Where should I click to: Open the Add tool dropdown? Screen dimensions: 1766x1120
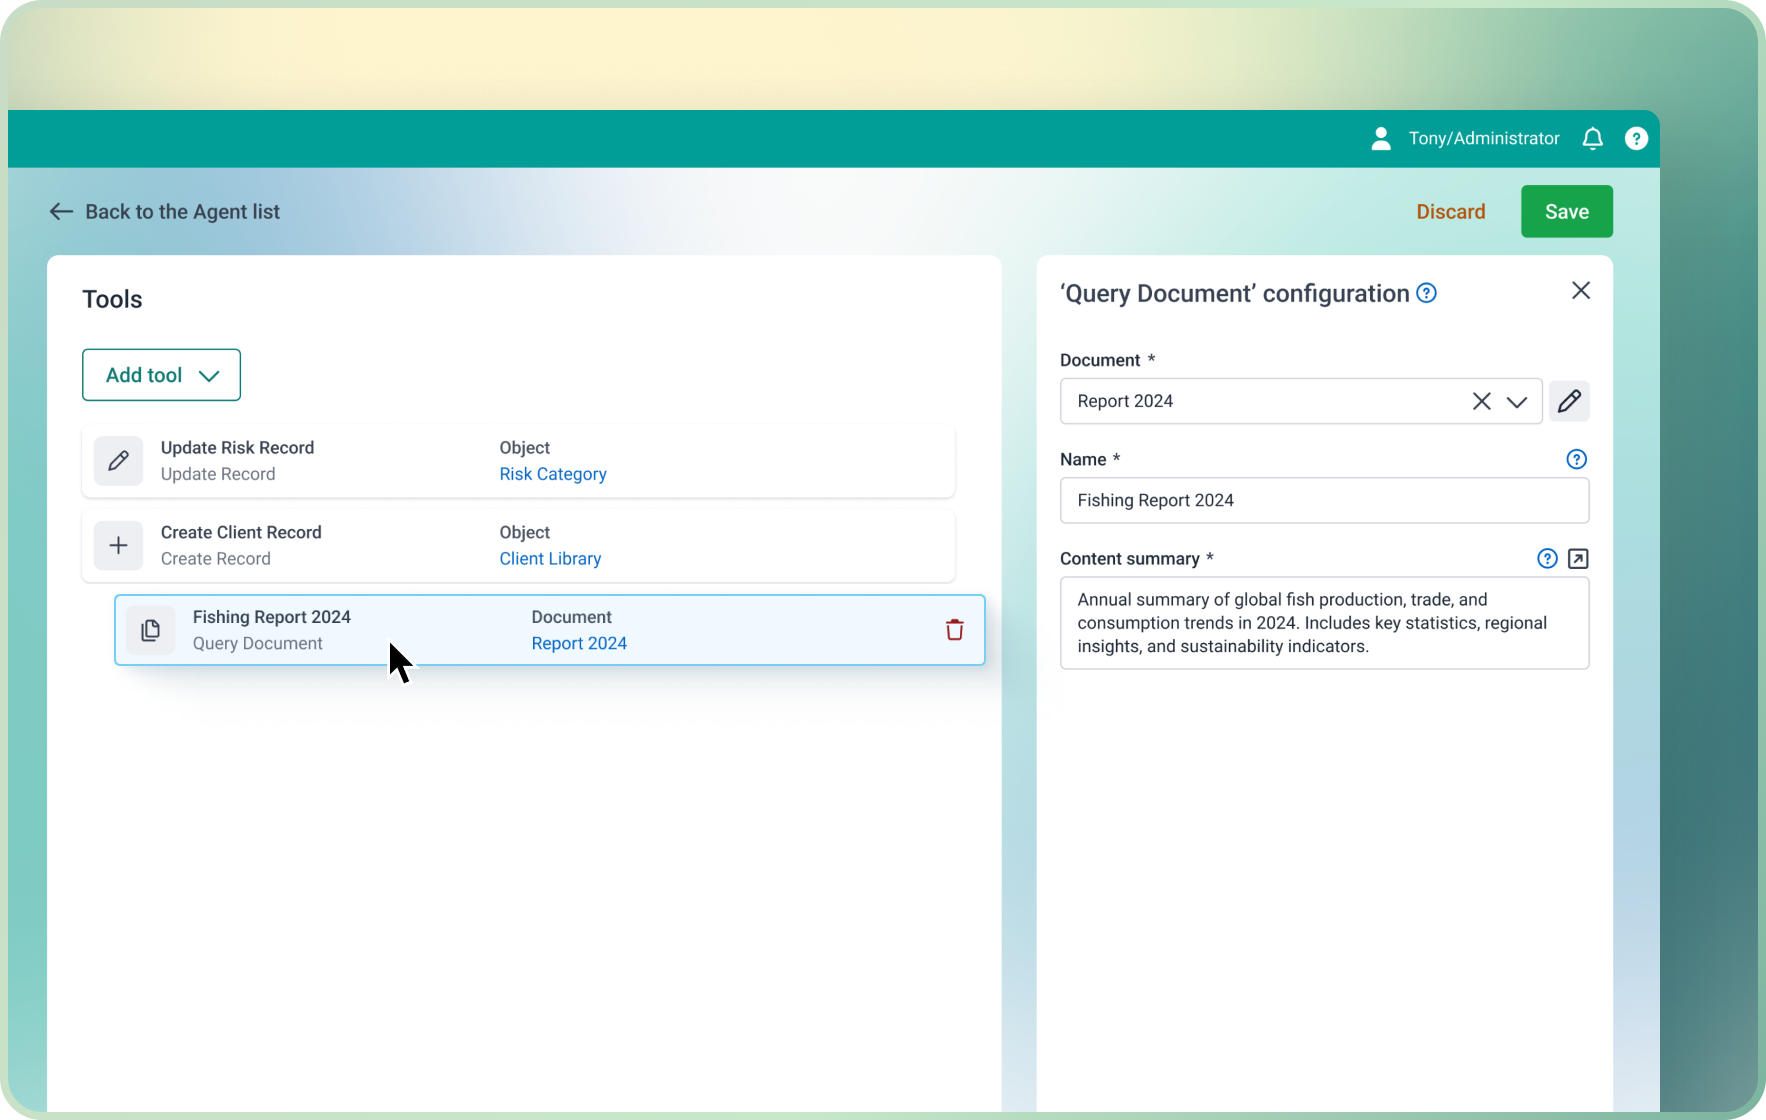click(161, 375)
